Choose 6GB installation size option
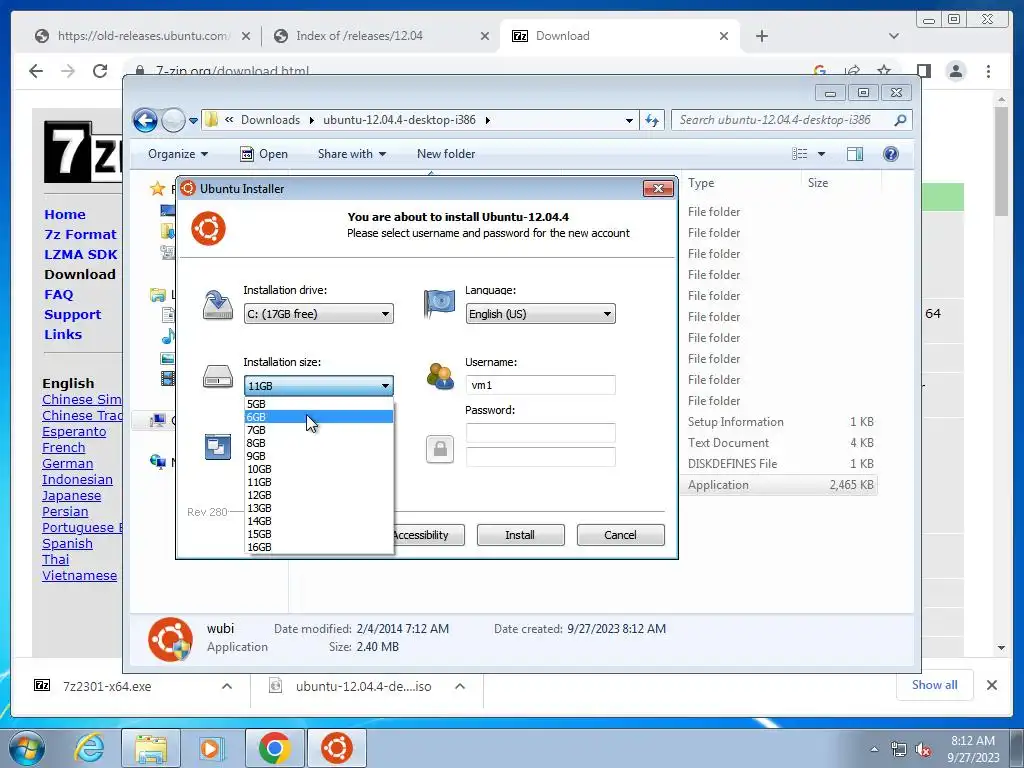 pos(319,417)
